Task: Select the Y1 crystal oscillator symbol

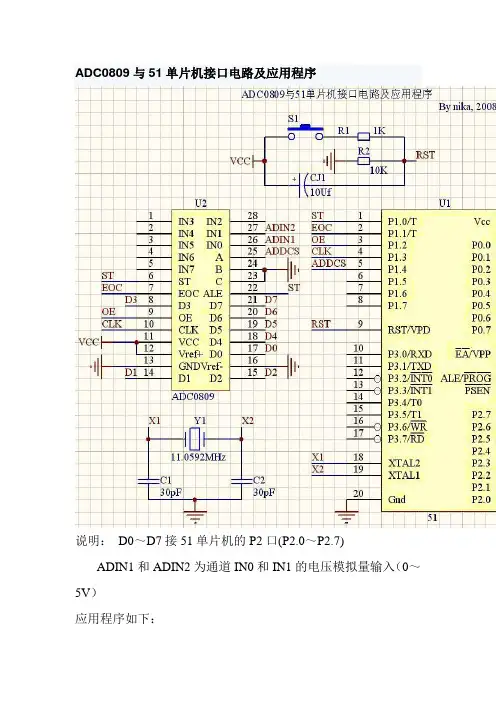Action: tap(195, 439)
